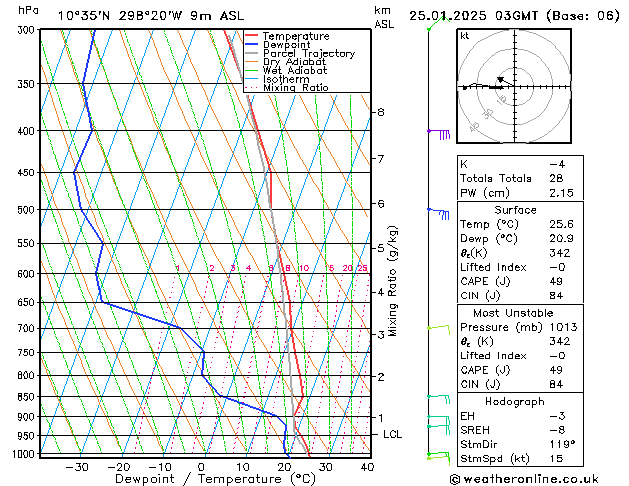Click the 'StmDir' value 119°
Viewport: 629px width, 486px height.
[562, 444]
